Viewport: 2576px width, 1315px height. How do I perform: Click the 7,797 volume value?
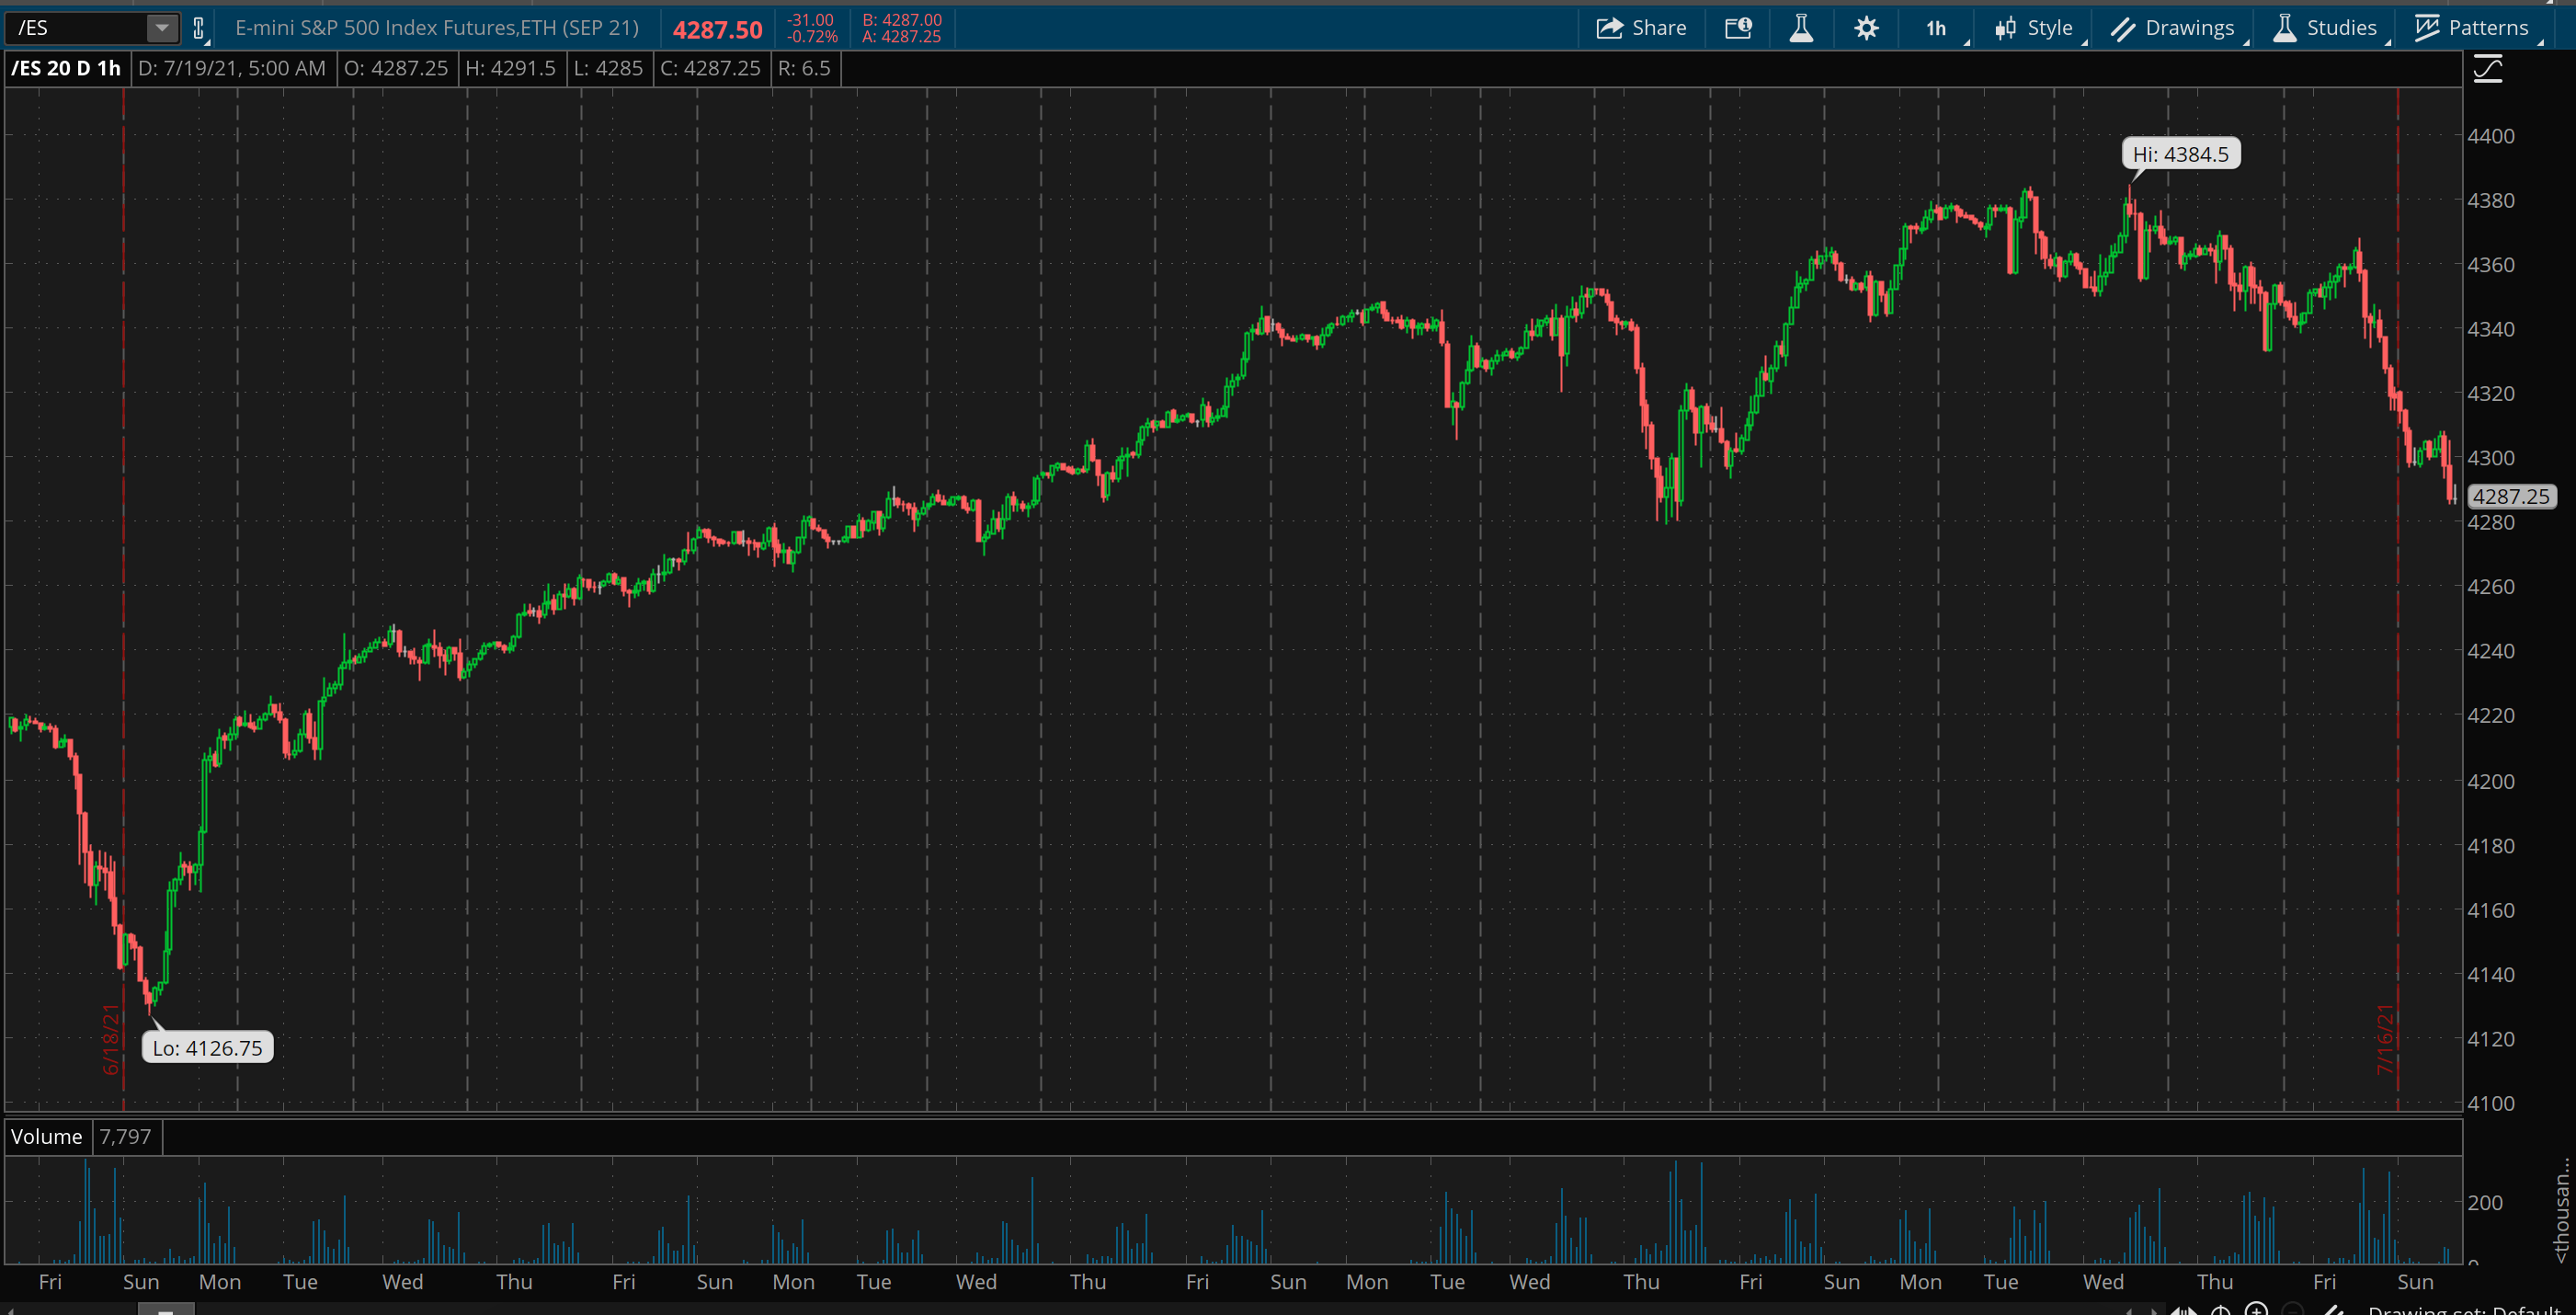pyautogui.click(x=125, y=1136)
